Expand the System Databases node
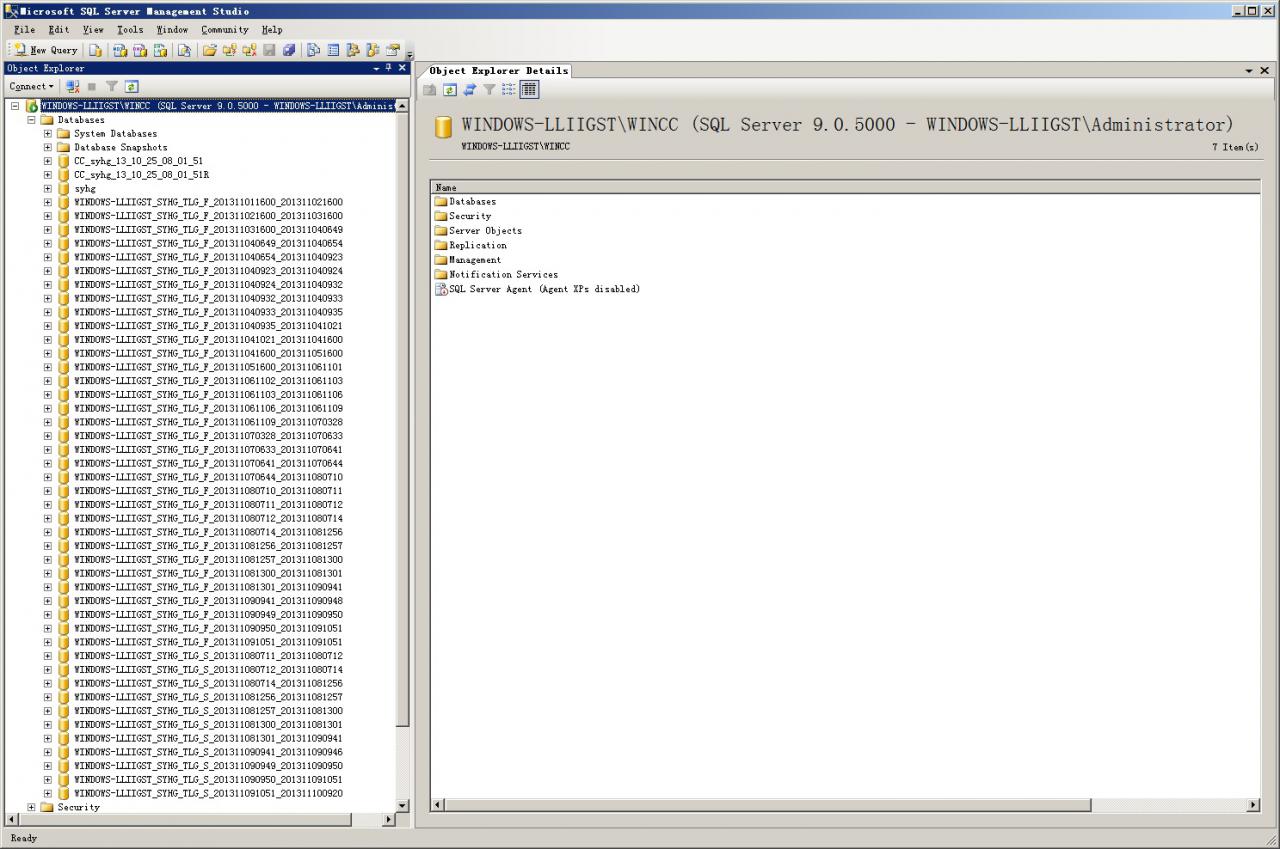This screenshot has width=1280, height=849. [x=47, y=134]
